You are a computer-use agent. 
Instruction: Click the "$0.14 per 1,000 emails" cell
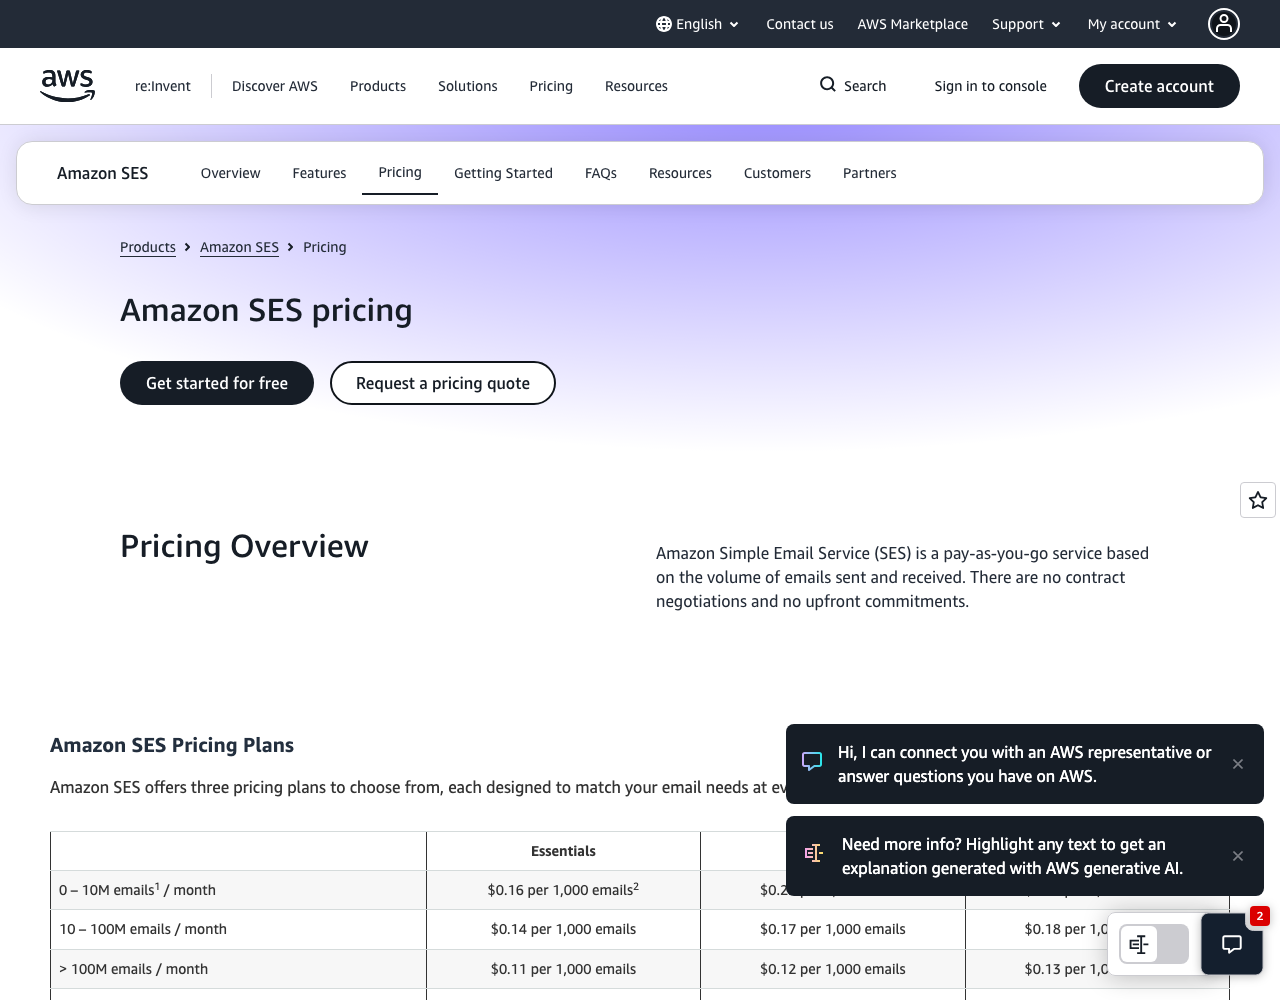(563, 929)
